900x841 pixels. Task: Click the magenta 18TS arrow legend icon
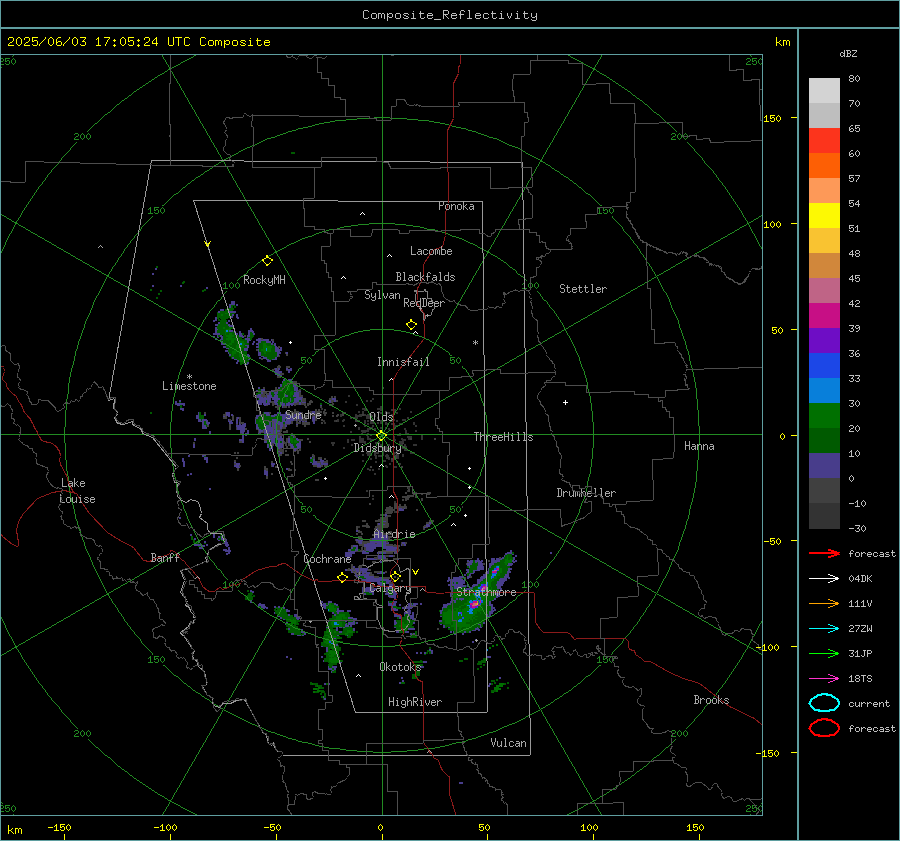click(824, 679)
